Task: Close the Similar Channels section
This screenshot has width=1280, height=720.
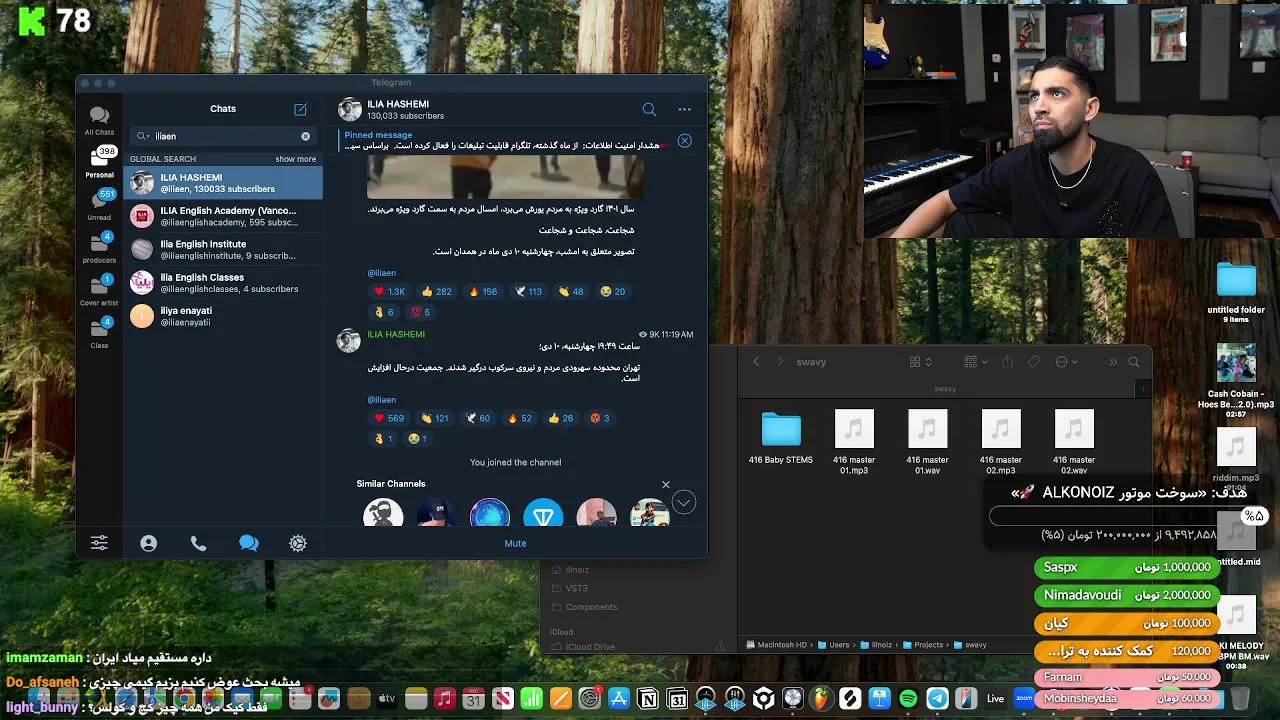Action: pos(666,485)
